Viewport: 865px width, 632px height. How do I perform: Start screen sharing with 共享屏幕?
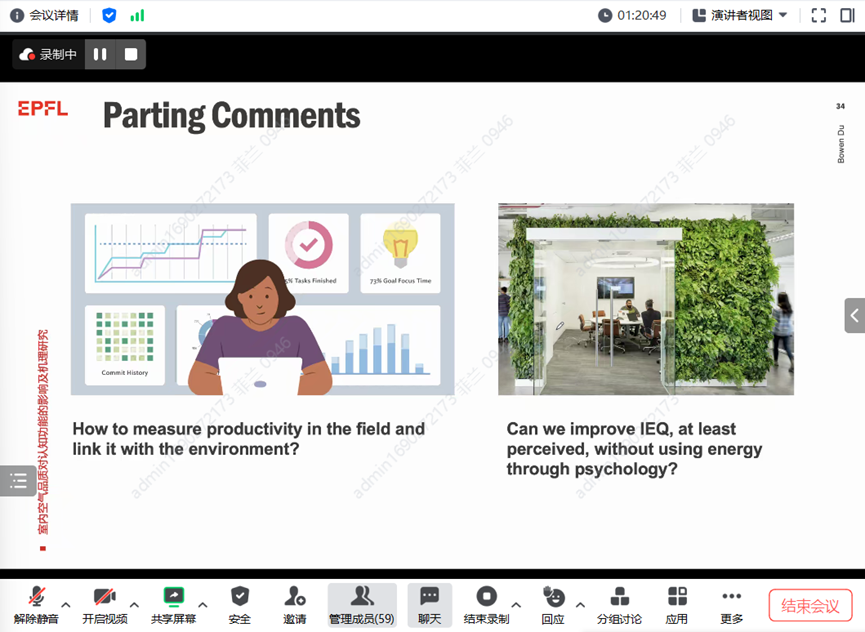[x=173, y=605]
